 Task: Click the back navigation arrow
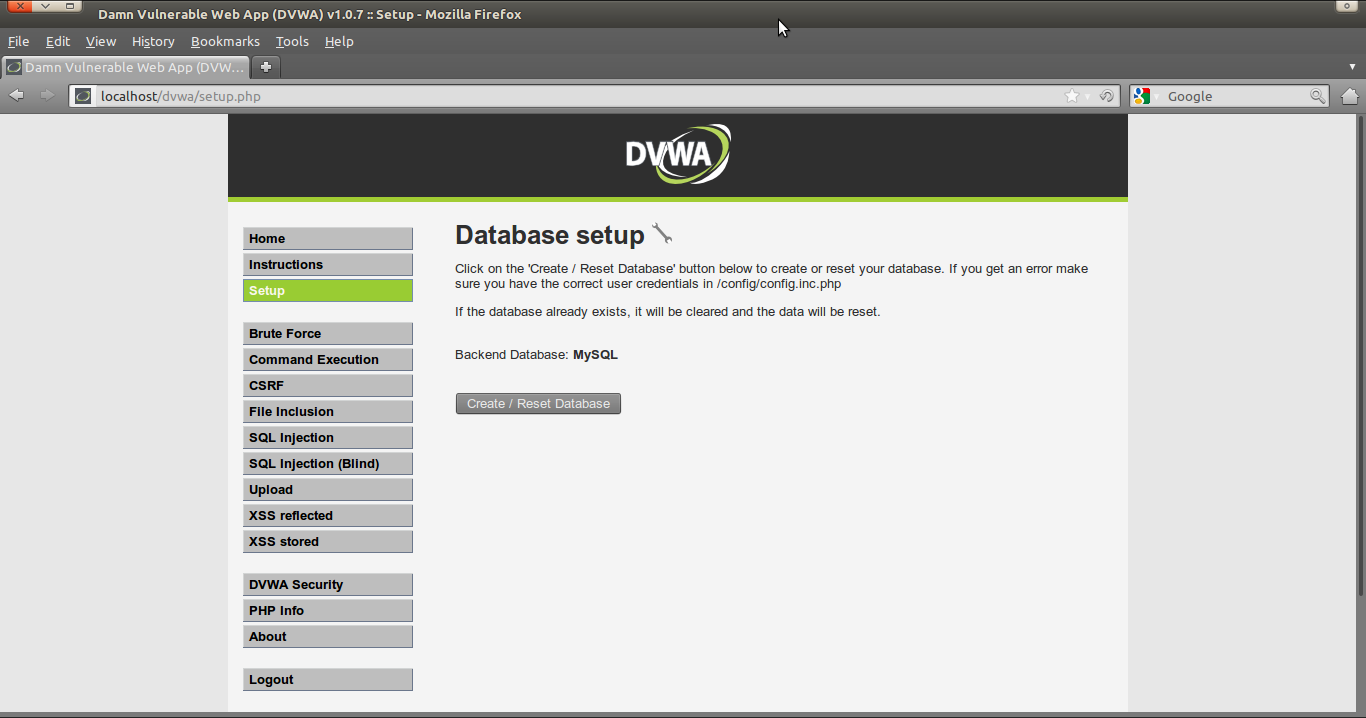(x=16, y=95)
